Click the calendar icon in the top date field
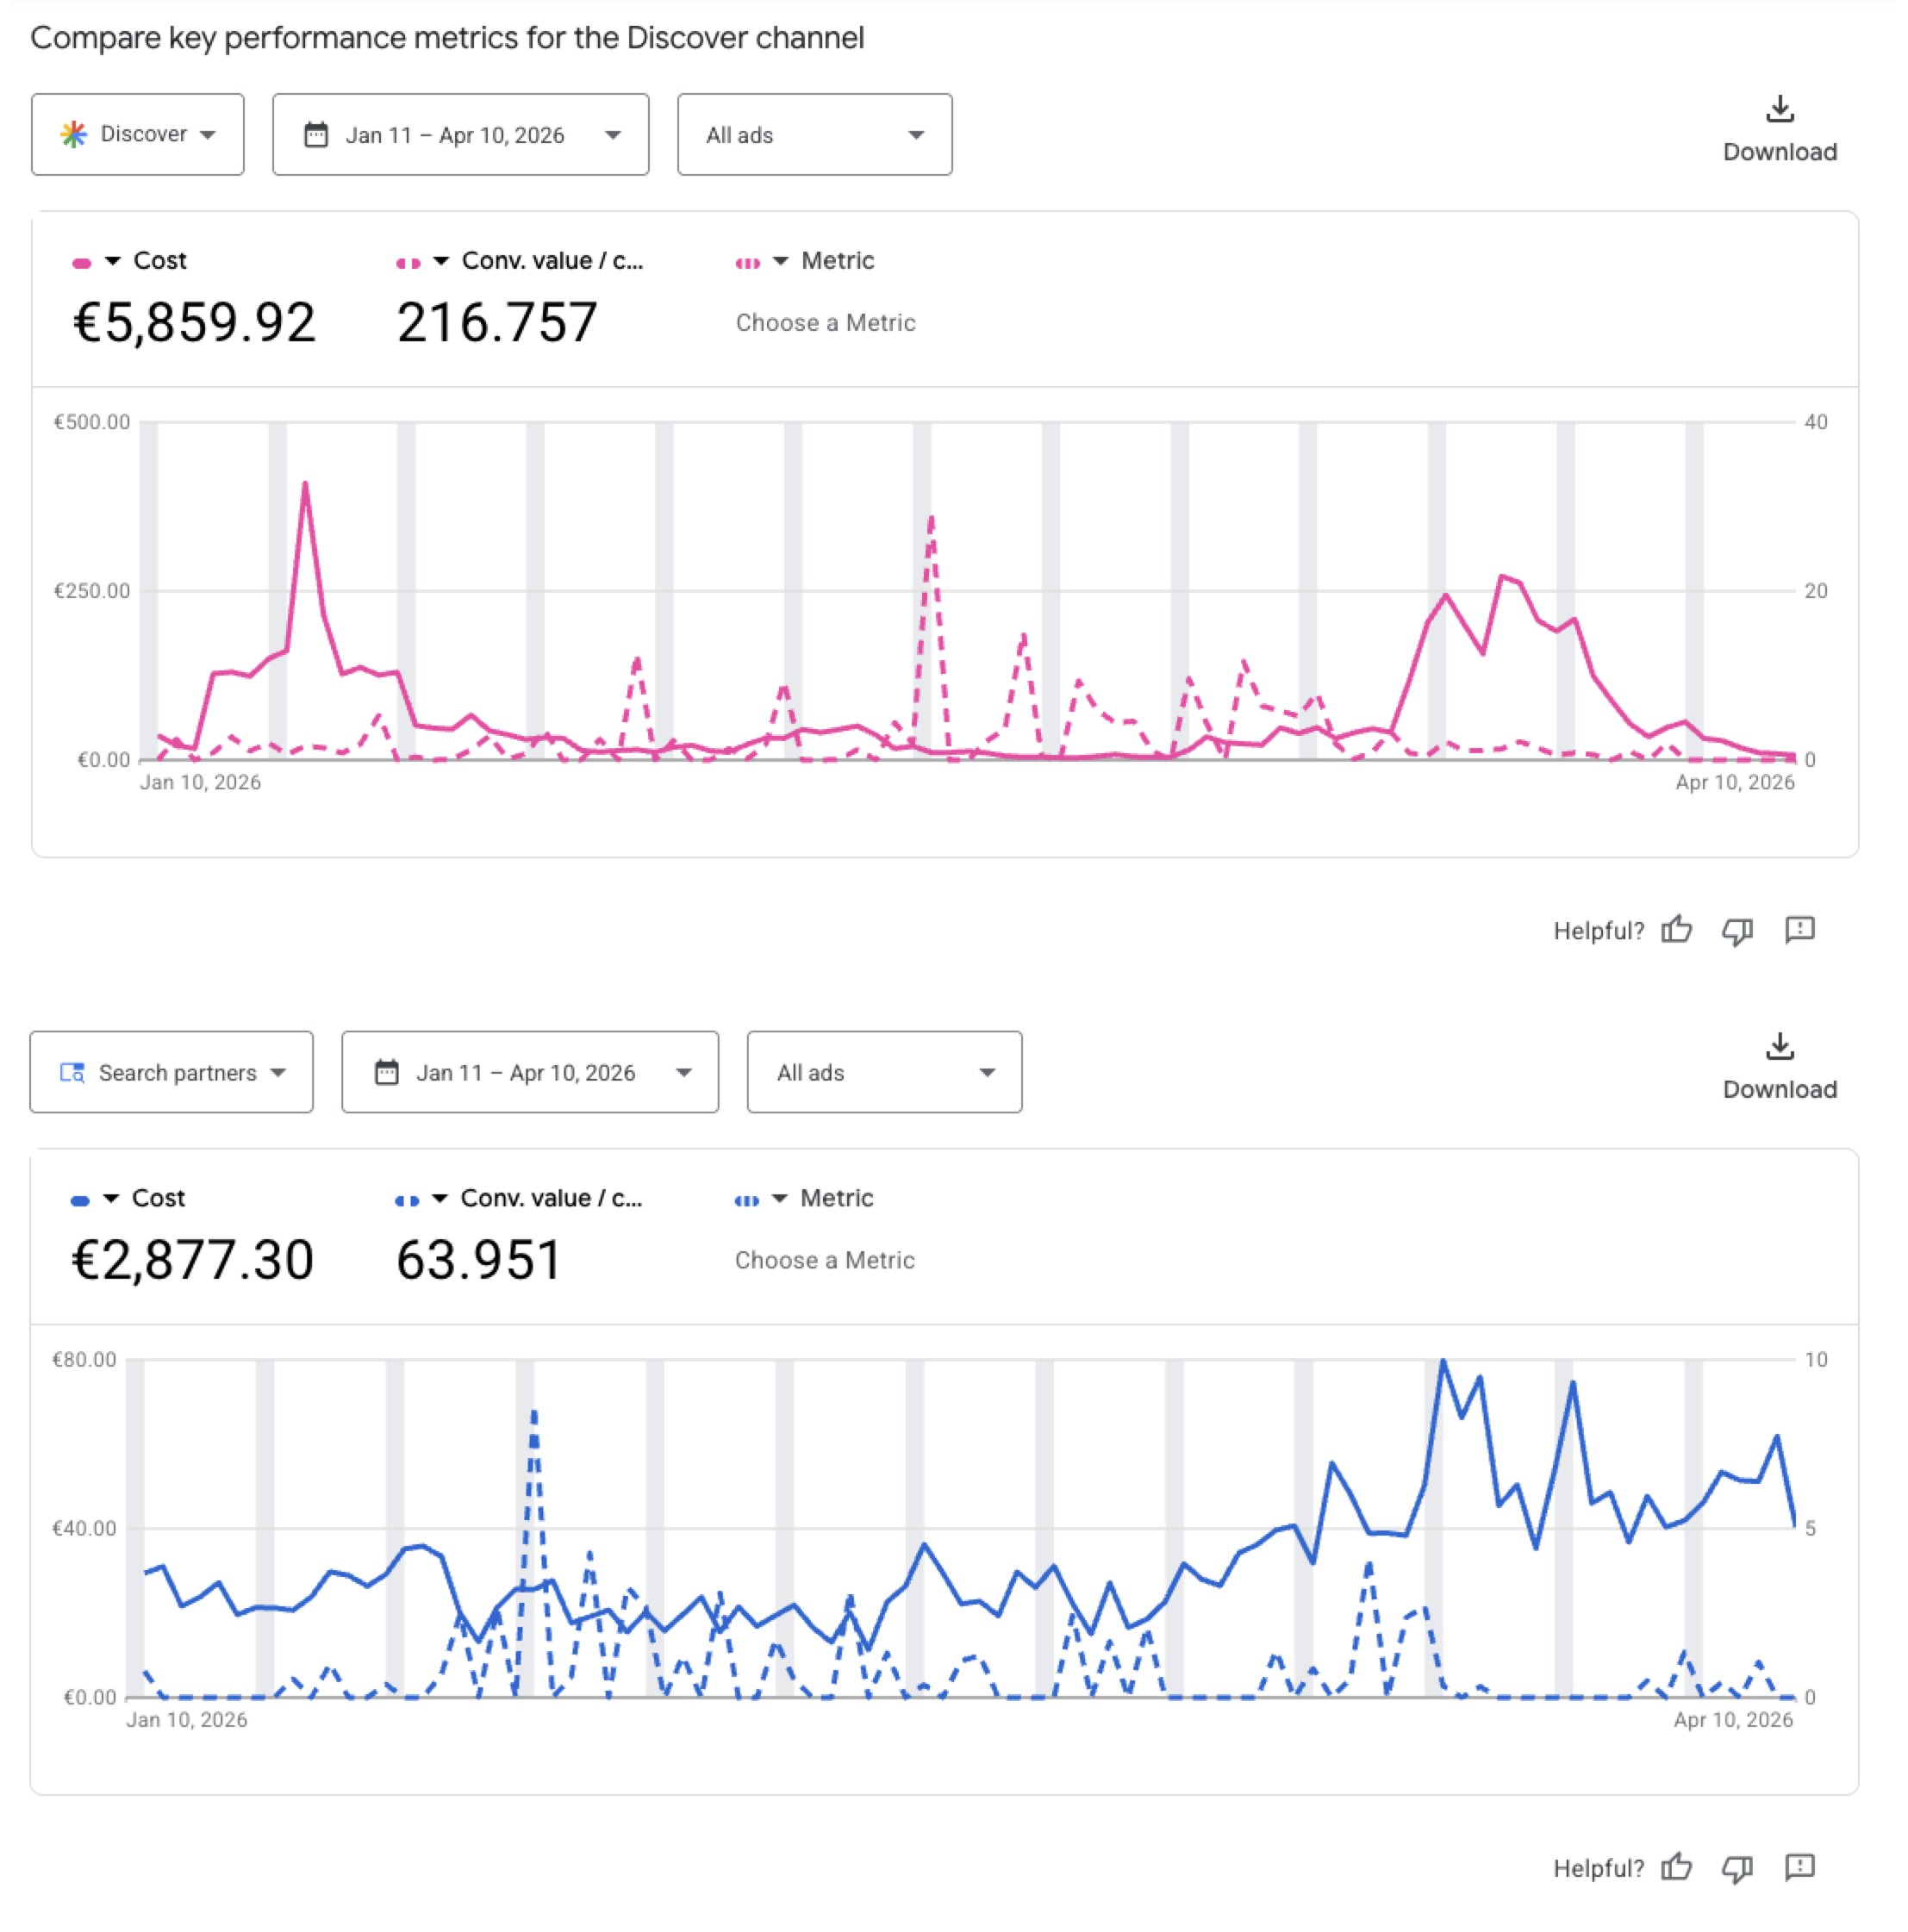 click(x=315, y=134)
